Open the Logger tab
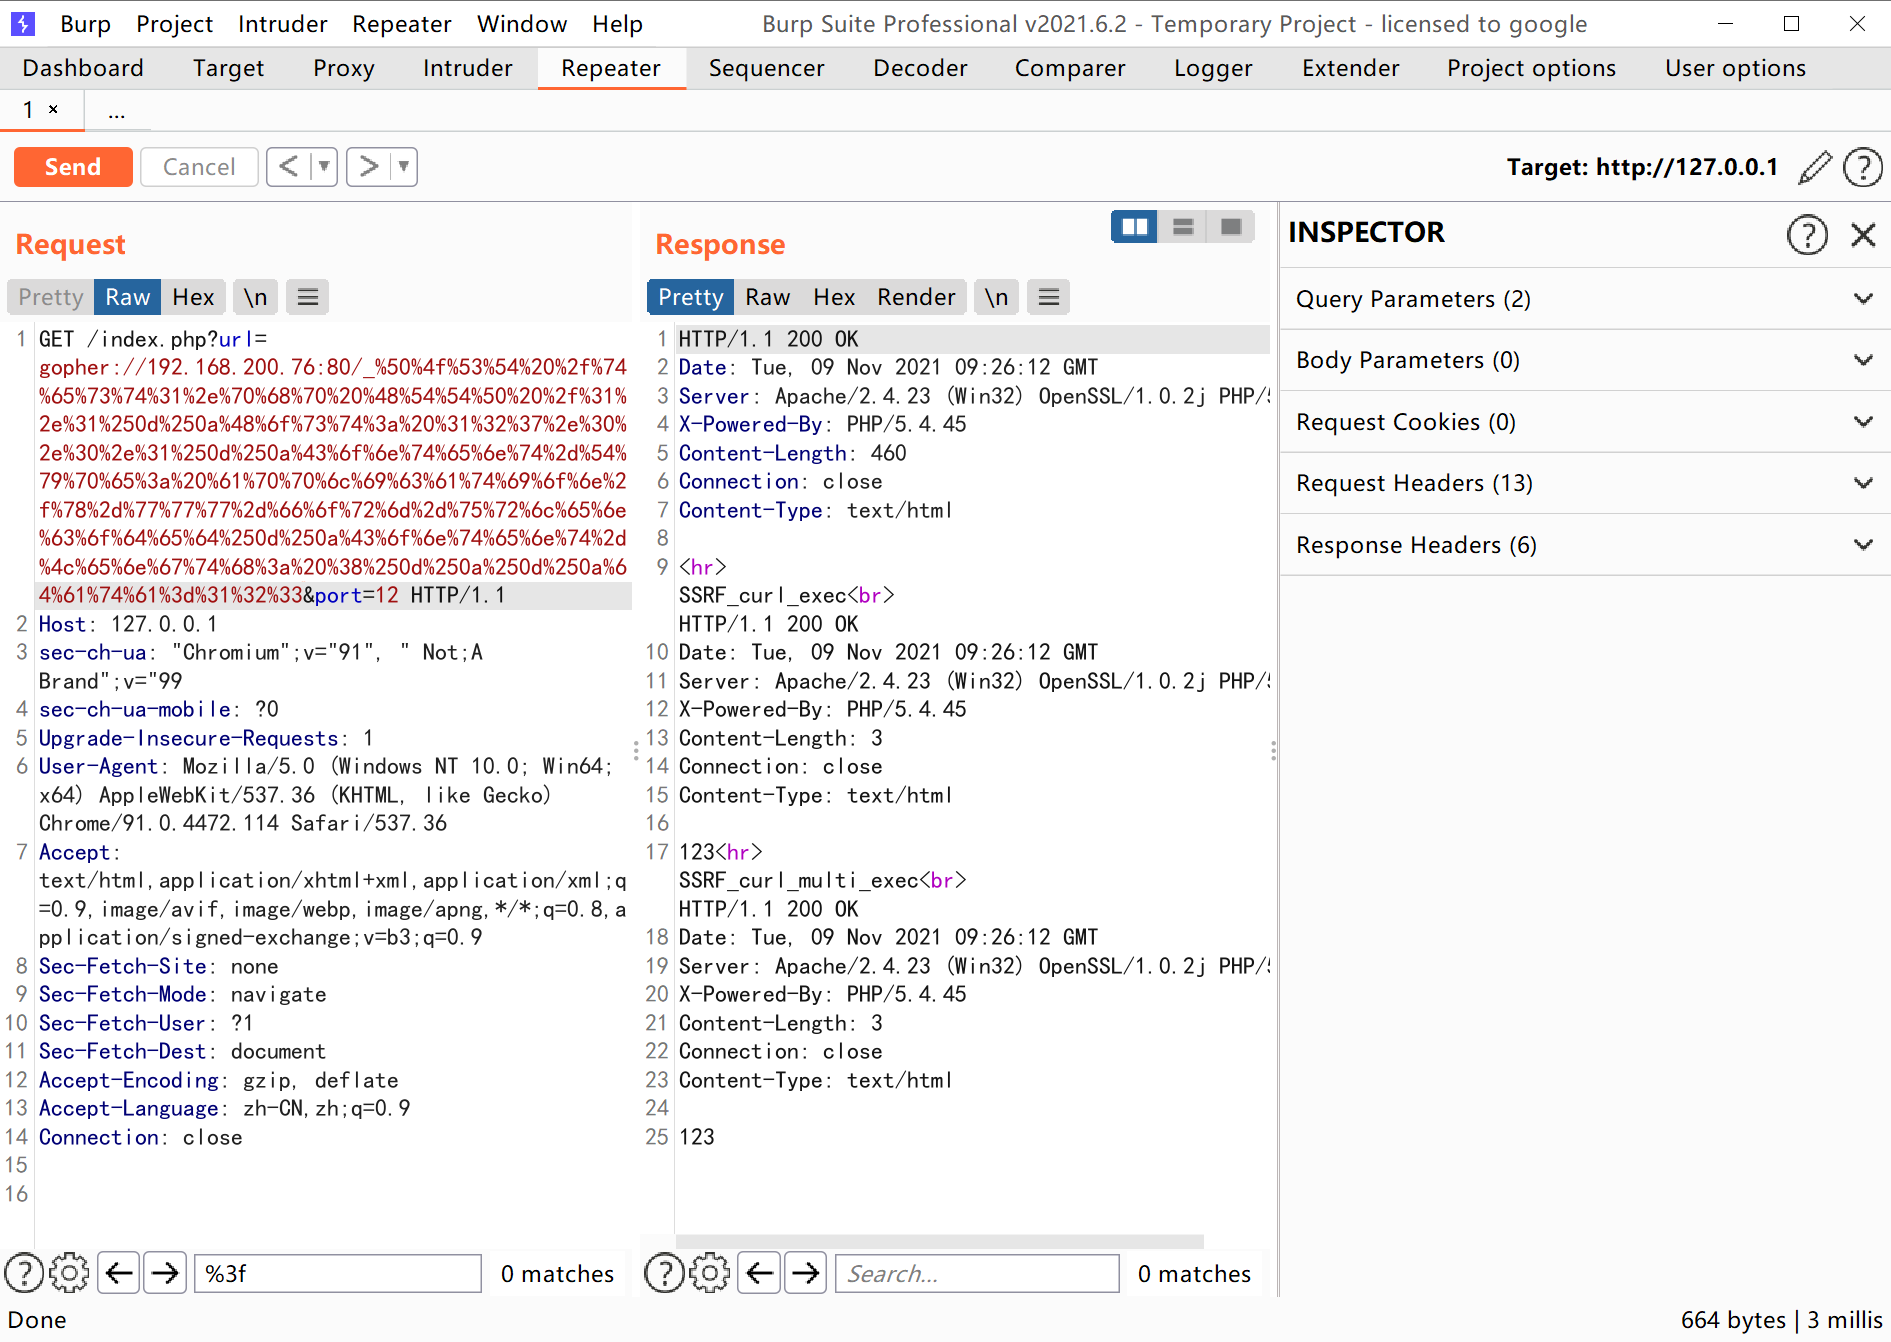The height and width of the screenshot is (1342, 1891). (x=1213, y=68)
